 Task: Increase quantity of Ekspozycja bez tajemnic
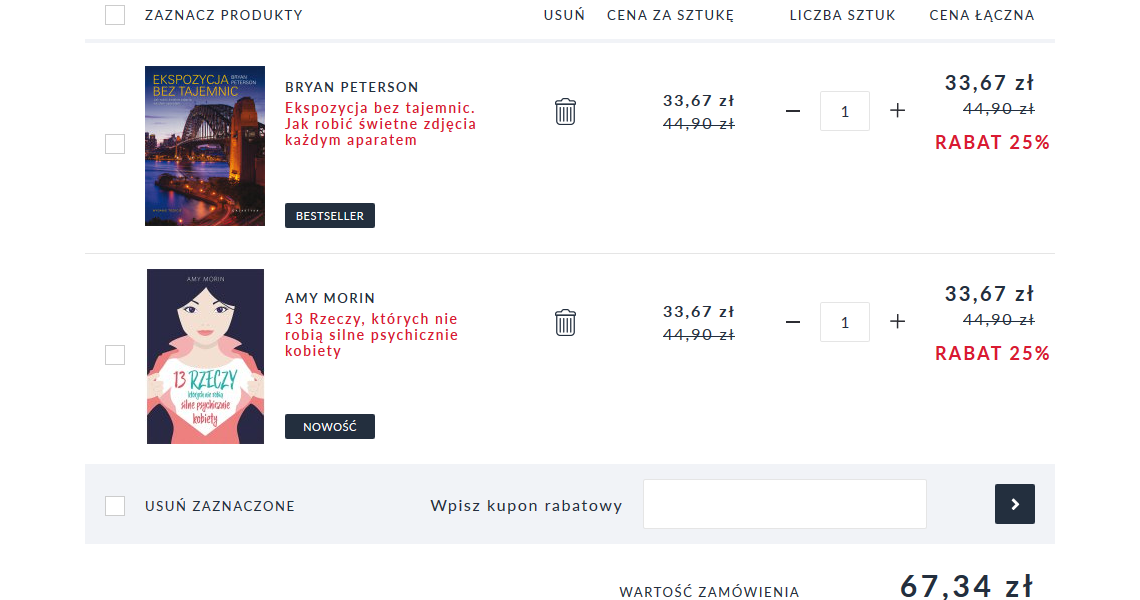click(897, 111)
